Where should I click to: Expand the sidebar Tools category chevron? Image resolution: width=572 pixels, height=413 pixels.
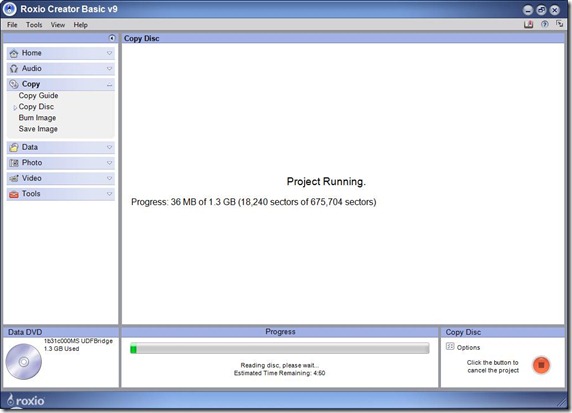point(109,194)
